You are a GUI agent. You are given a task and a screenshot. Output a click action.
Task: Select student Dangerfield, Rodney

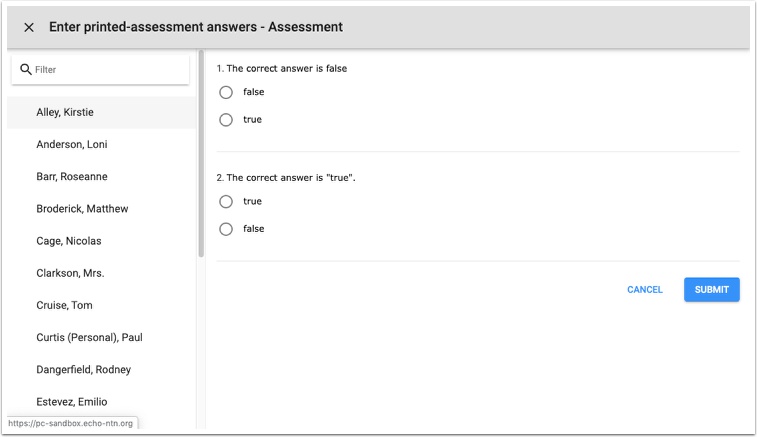pyautogui.click(x=83, y=370)
